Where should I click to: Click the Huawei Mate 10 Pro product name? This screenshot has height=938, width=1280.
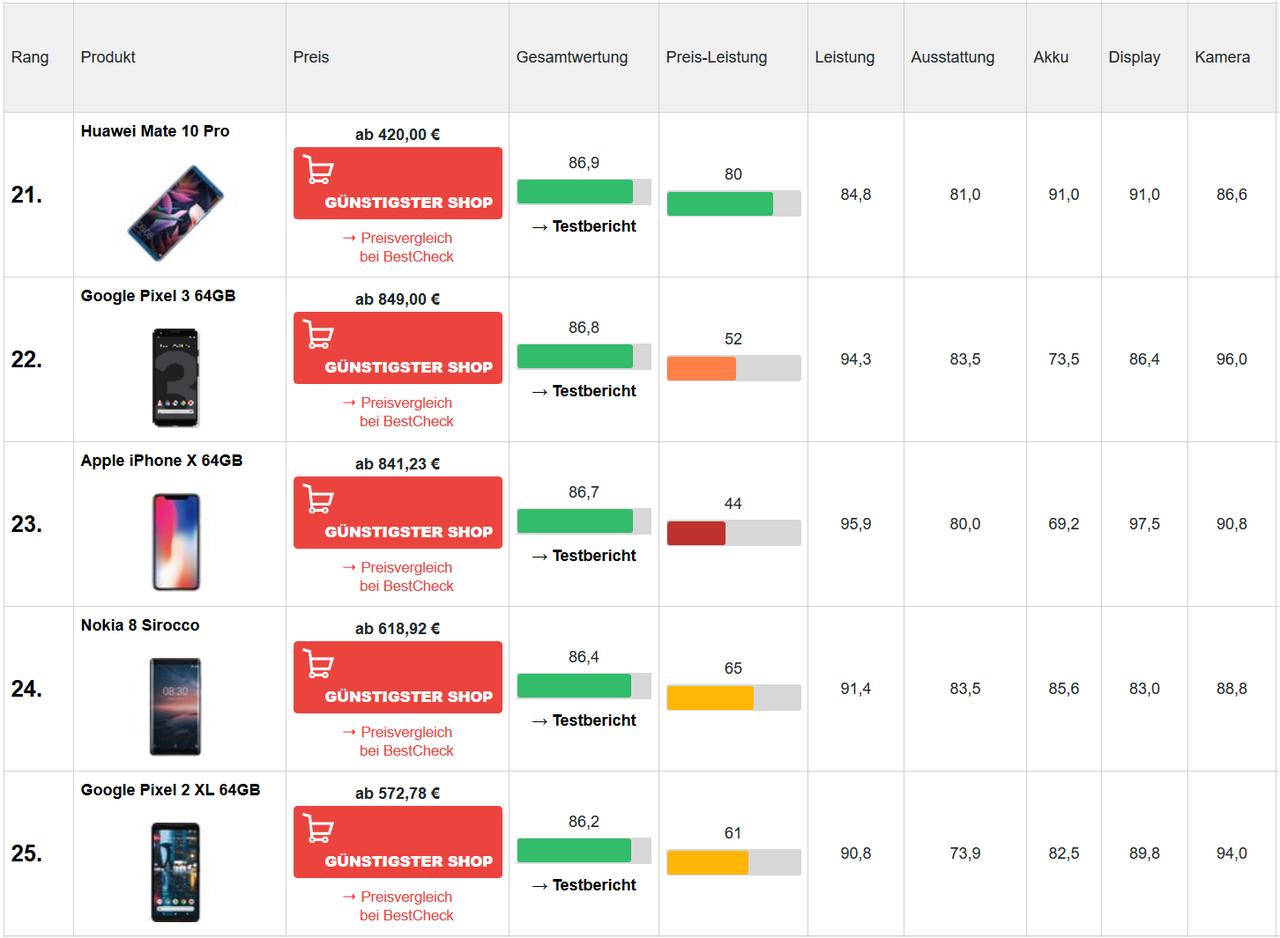[155, 131]
